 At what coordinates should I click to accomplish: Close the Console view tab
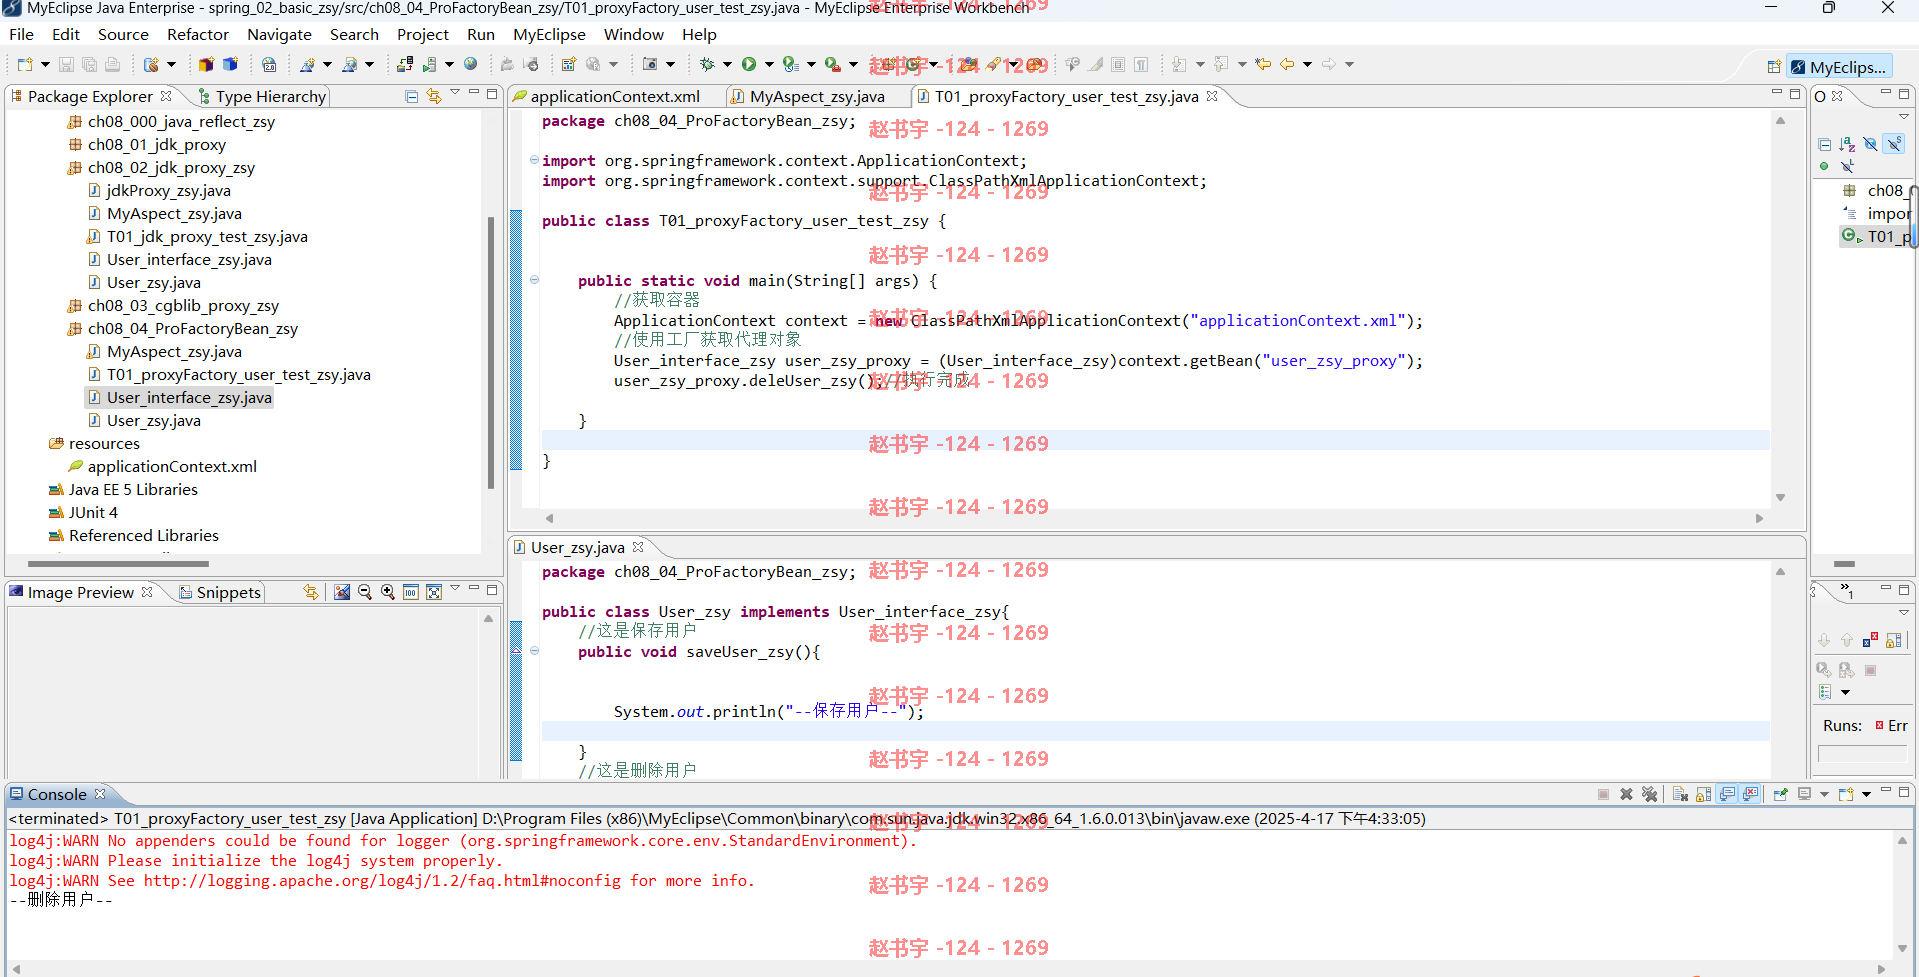pyautogui.click(x=100, y=794)
